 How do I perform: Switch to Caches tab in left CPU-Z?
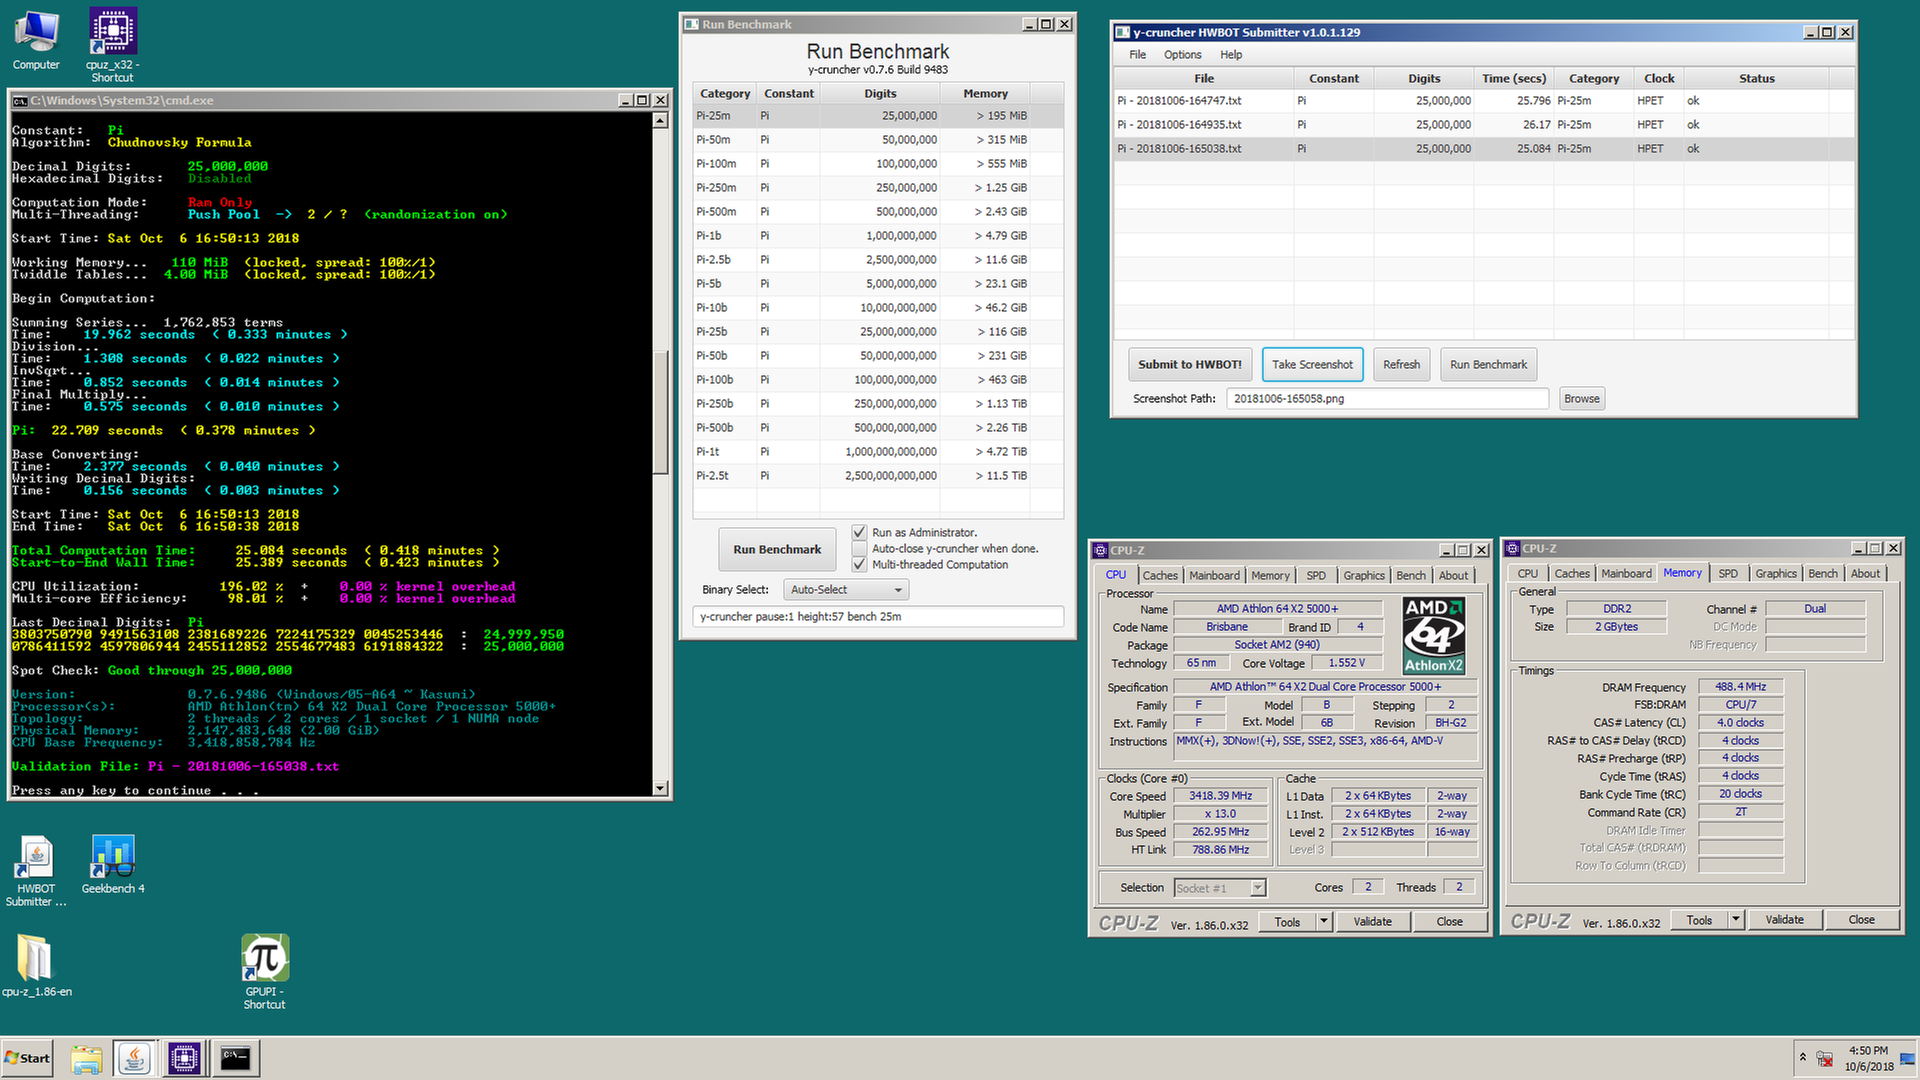[1160, 575]
